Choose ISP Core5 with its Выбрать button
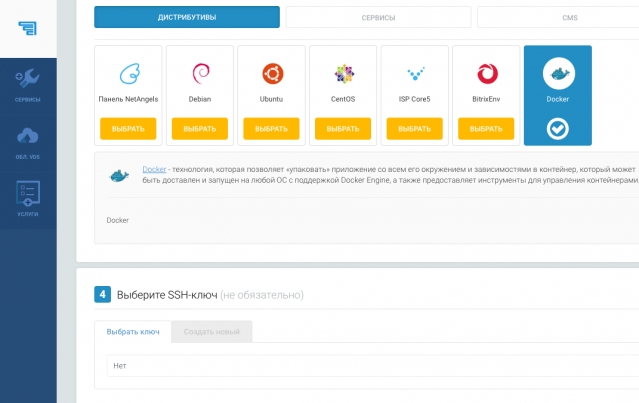 click(x=414, y=129)
